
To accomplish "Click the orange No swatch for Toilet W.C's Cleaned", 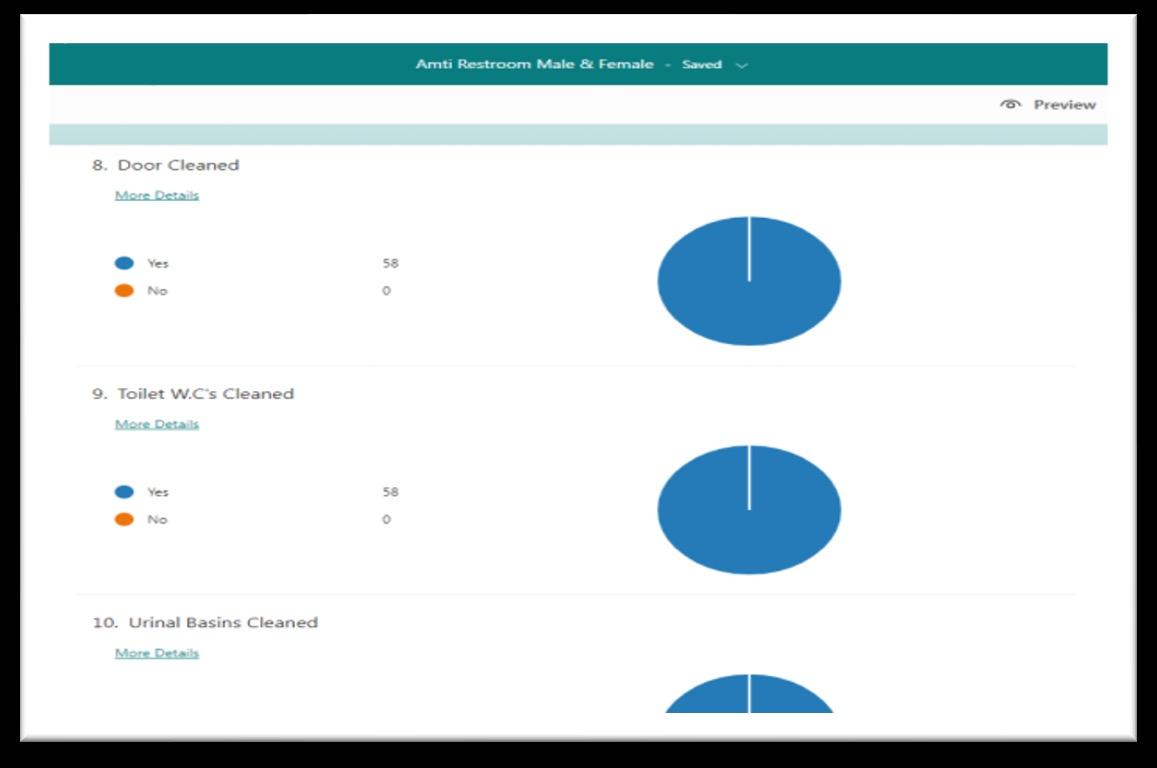I will (124, 519).
